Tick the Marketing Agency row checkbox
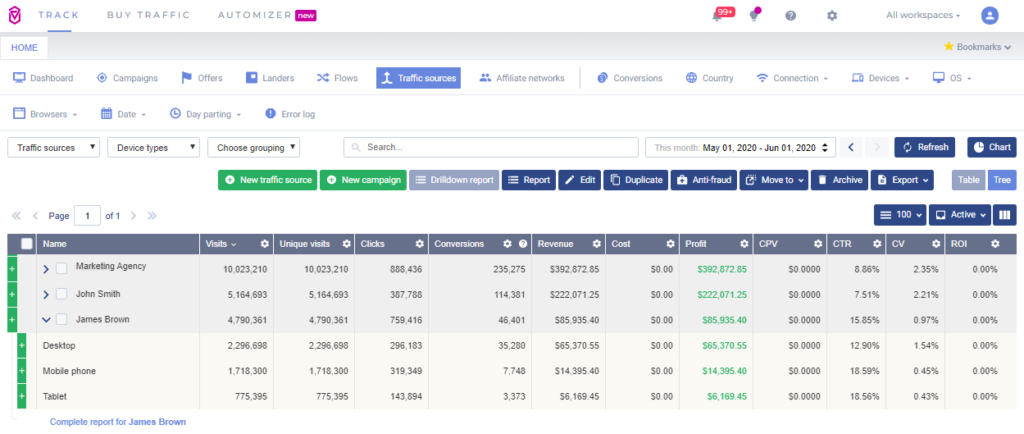Screen dimensions: 1024x434 [62, 268]
